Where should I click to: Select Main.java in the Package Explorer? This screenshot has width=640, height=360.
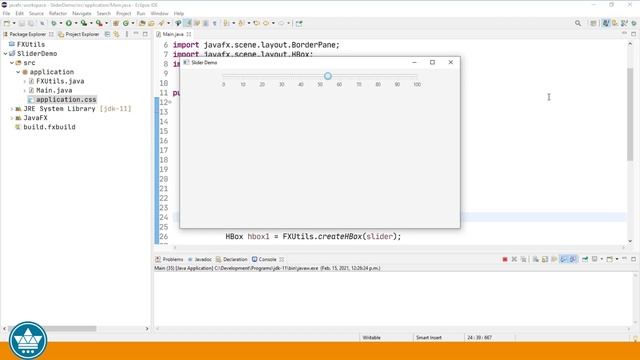pyautogui.click(x=54, y=90)
